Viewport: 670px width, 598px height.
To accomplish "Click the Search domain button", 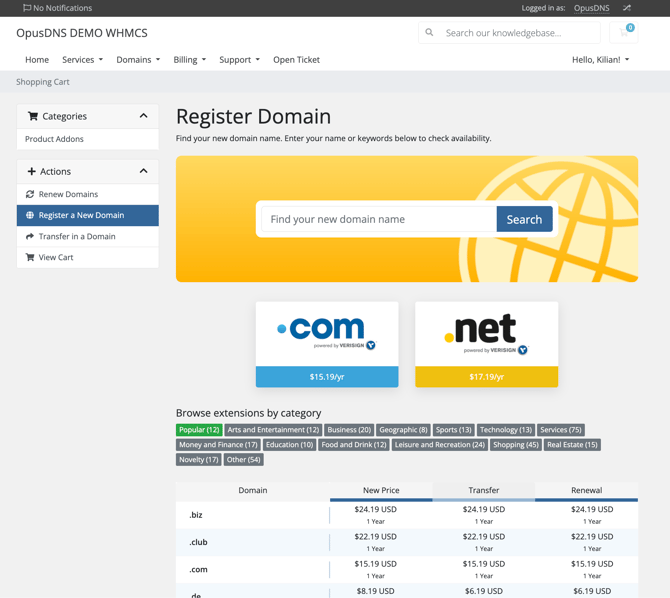I will click(524, 219).
